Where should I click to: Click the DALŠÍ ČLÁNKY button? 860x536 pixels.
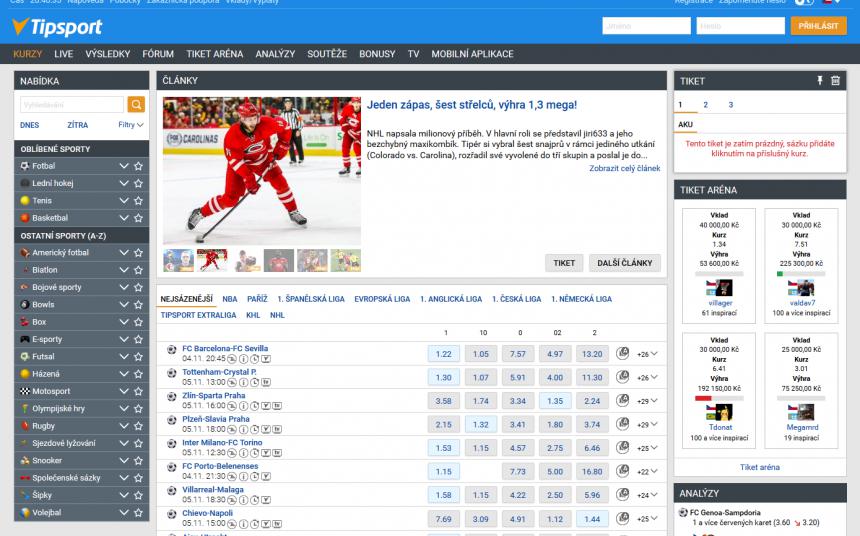point(625,263)
